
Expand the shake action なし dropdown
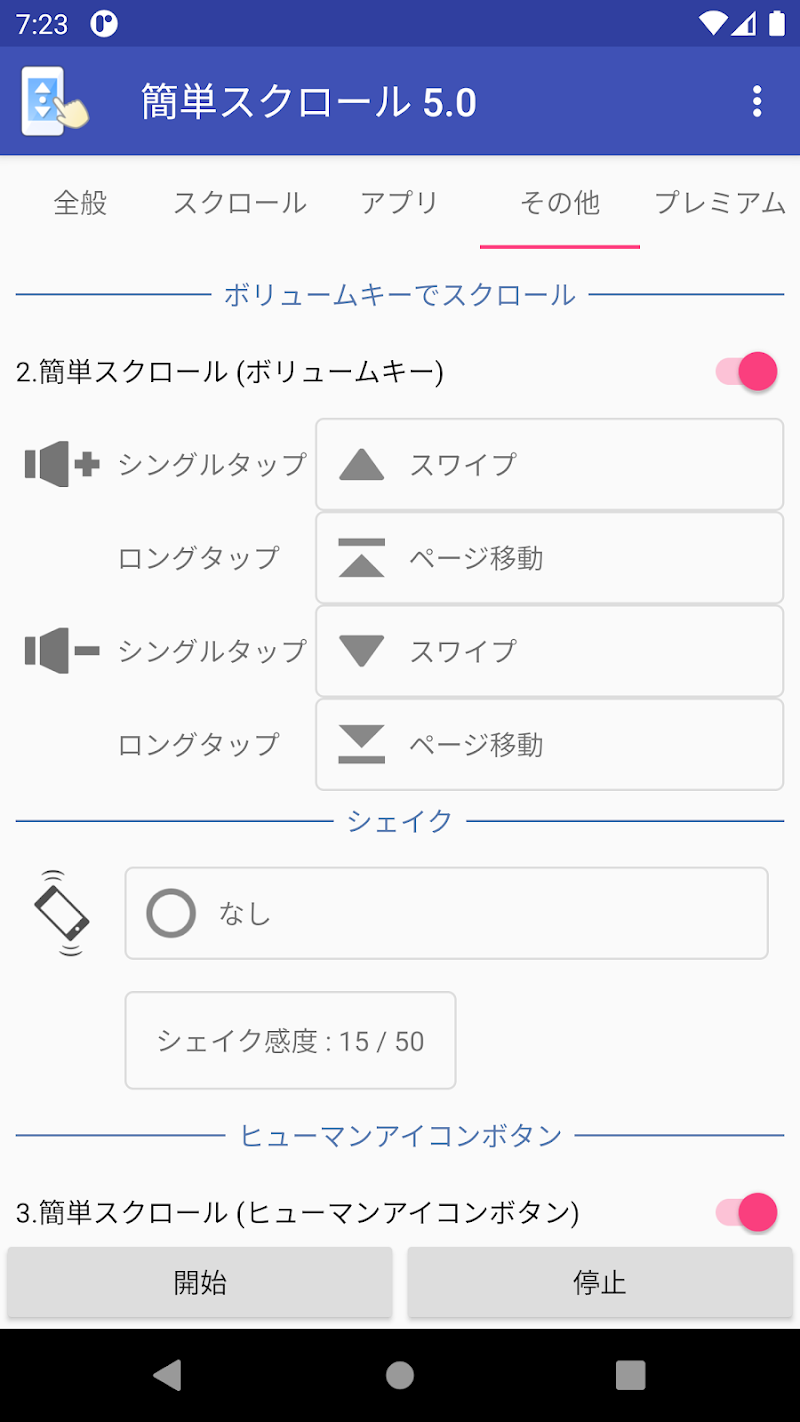click(x=446, y=913)
